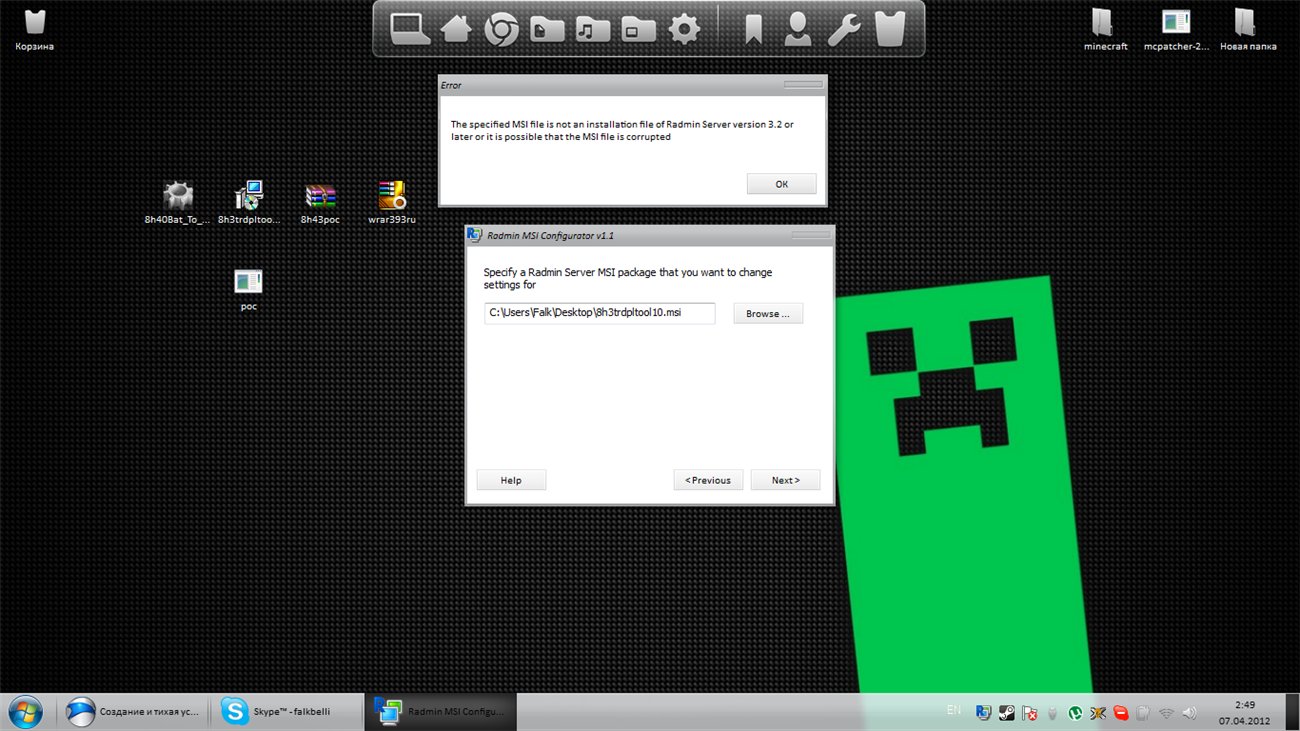The image size is (1300, 731).
Task: Go back with the < Previous button
Action: click(708, 480)
